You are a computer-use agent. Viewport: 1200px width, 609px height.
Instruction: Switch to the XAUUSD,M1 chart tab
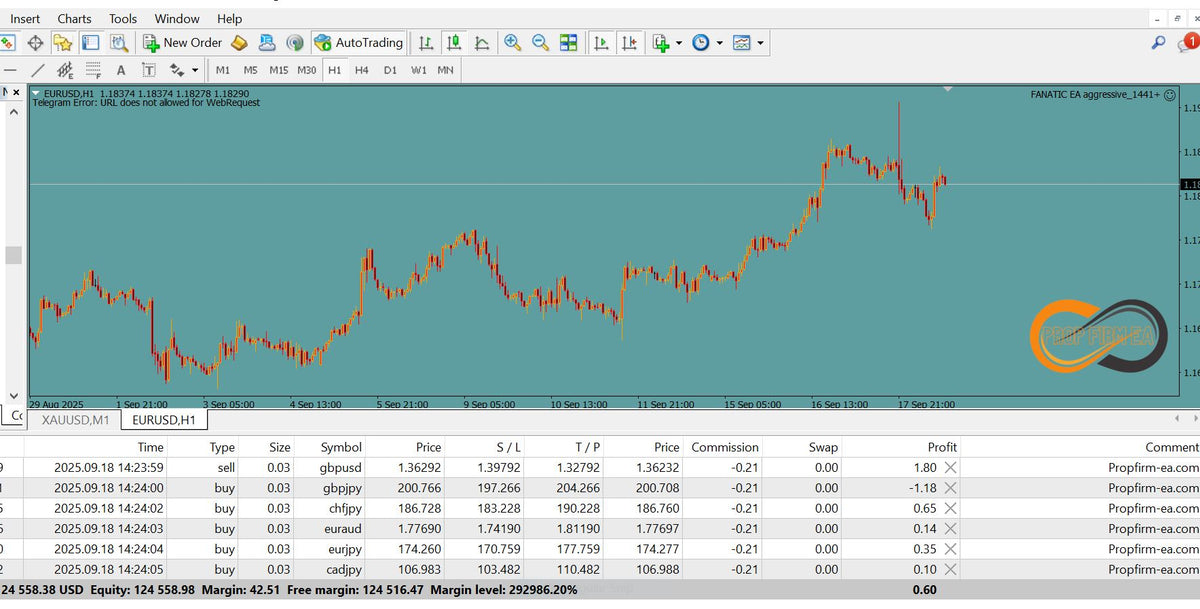(x=75, y=420)
